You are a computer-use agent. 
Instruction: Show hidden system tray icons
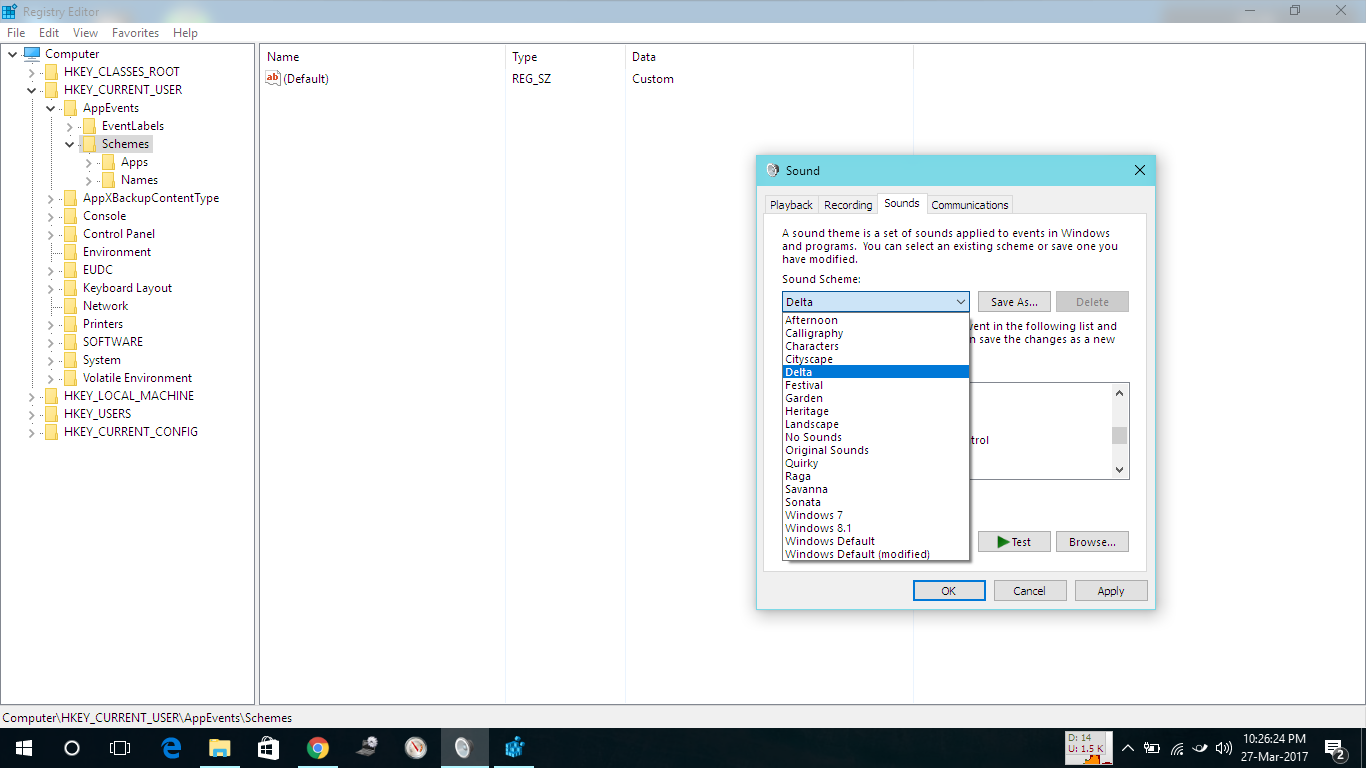click(1128, 747)
